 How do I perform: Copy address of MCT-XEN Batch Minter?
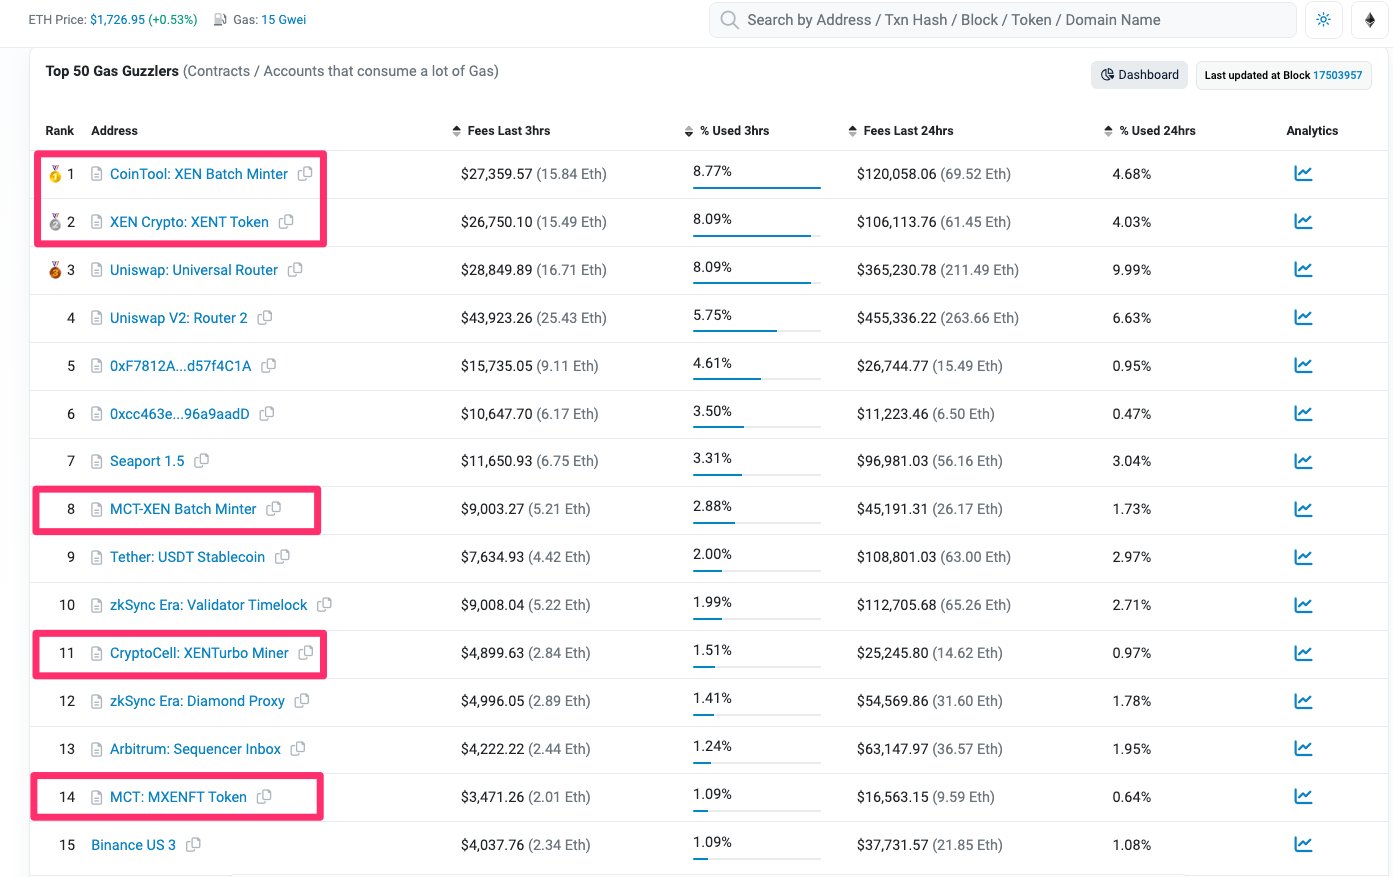click(x=274, y=508)
